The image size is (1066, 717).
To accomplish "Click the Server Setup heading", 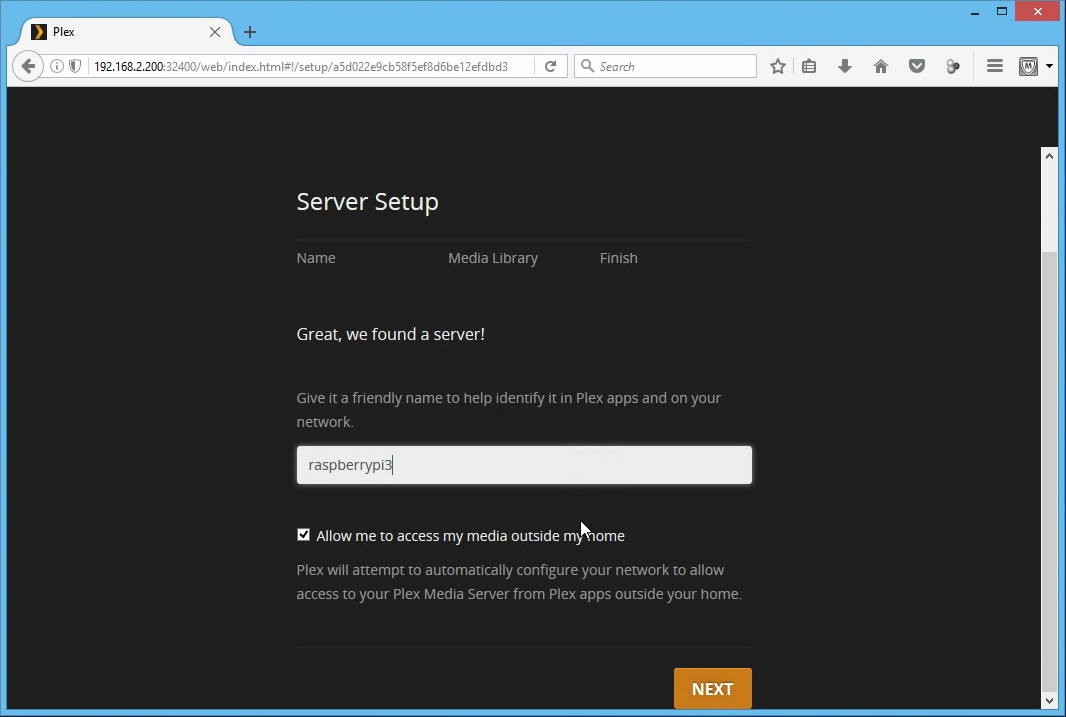I will click(x=367, y=202).
